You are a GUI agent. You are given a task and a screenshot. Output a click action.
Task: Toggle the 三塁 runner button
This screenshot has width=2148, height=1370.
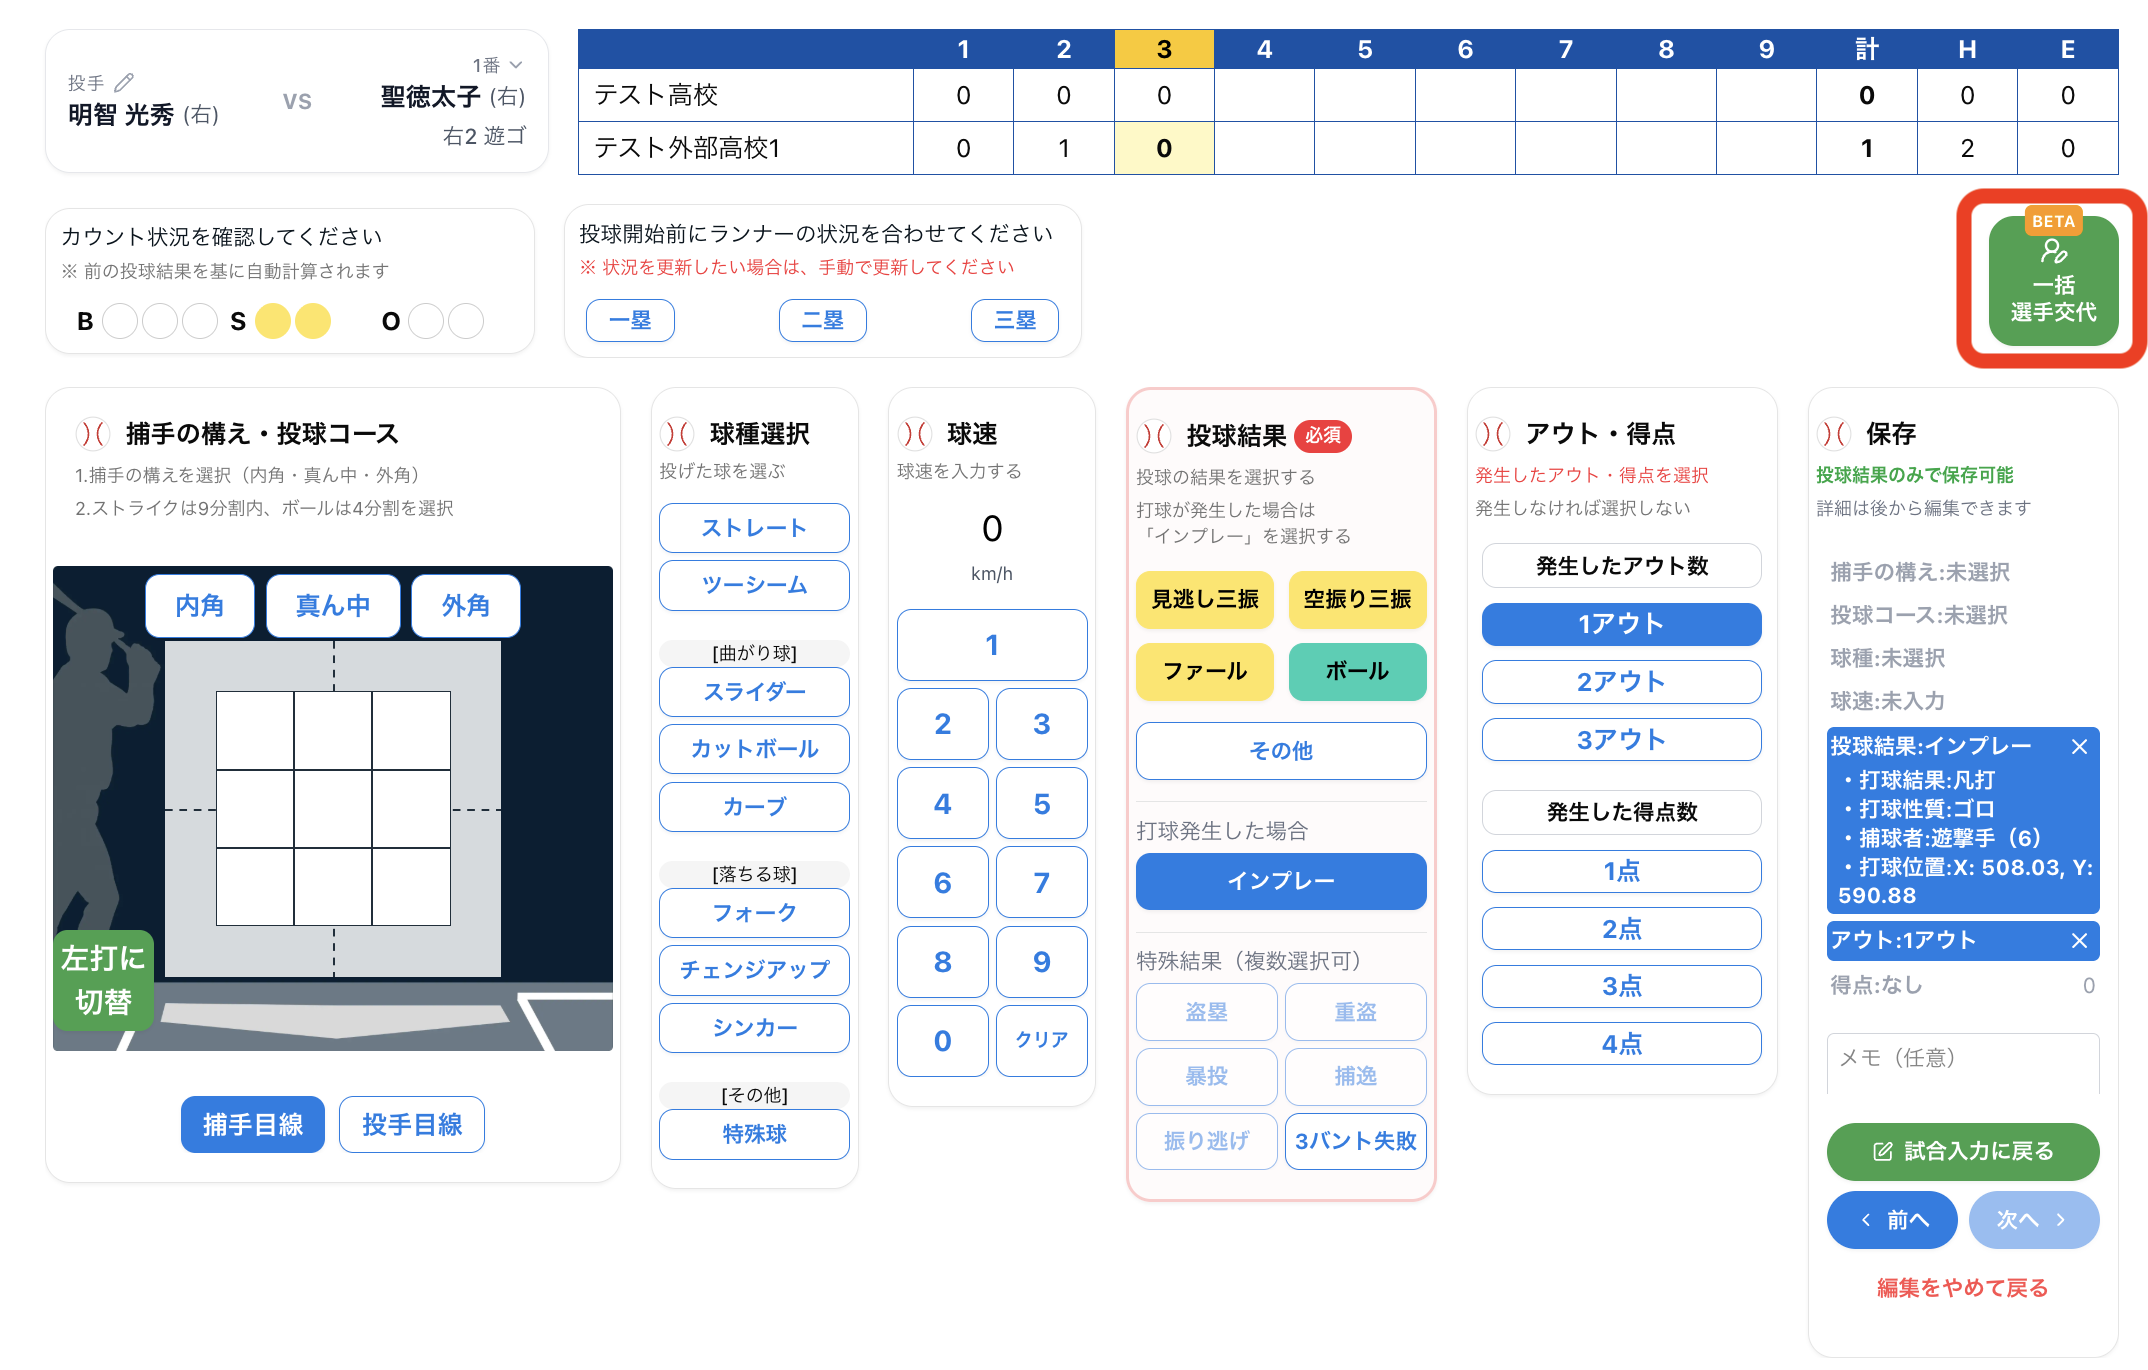(1014, 320)
